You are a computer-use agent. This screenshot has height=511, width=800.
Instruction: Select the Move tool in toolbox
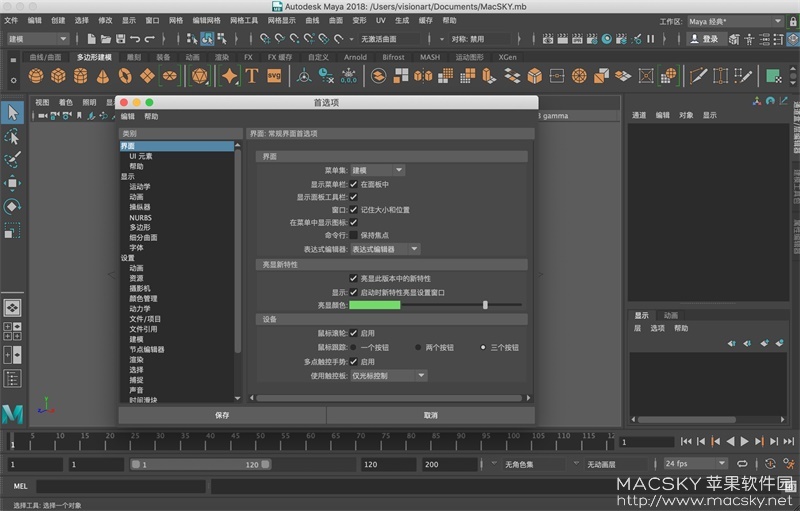pyautogui.click(x=12, y=183)
